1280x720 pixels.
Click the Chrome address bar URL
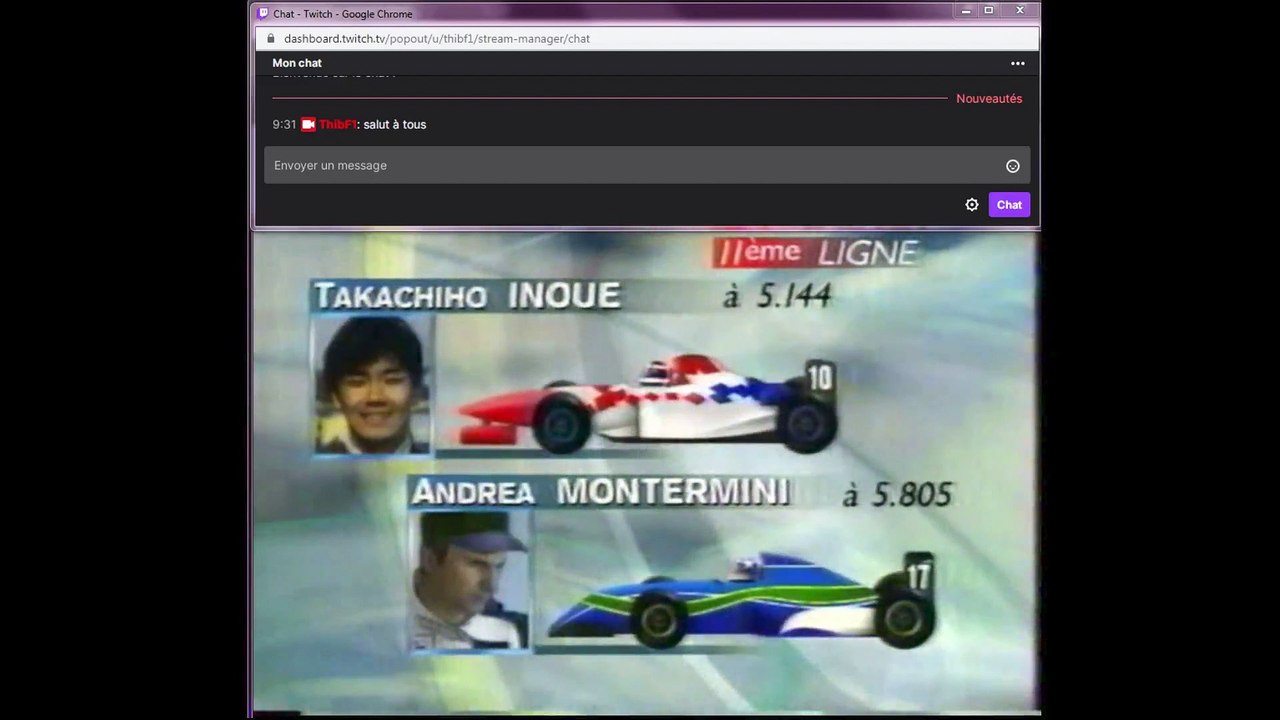(437, 39)
